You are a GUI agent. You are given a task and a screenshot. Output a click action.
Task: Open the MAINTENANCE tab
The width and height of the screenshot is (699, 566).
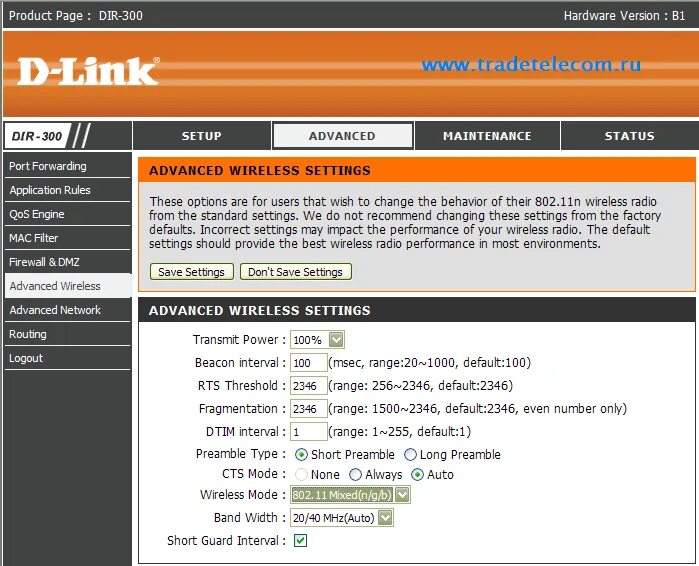487,136
